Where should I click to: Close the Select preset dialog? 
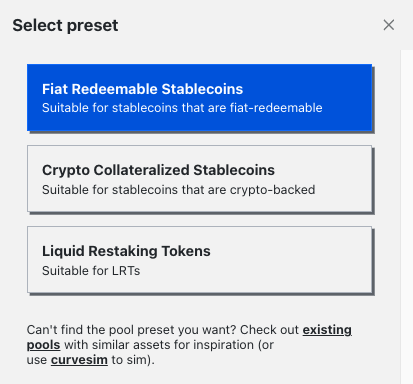tap(389, 25)
